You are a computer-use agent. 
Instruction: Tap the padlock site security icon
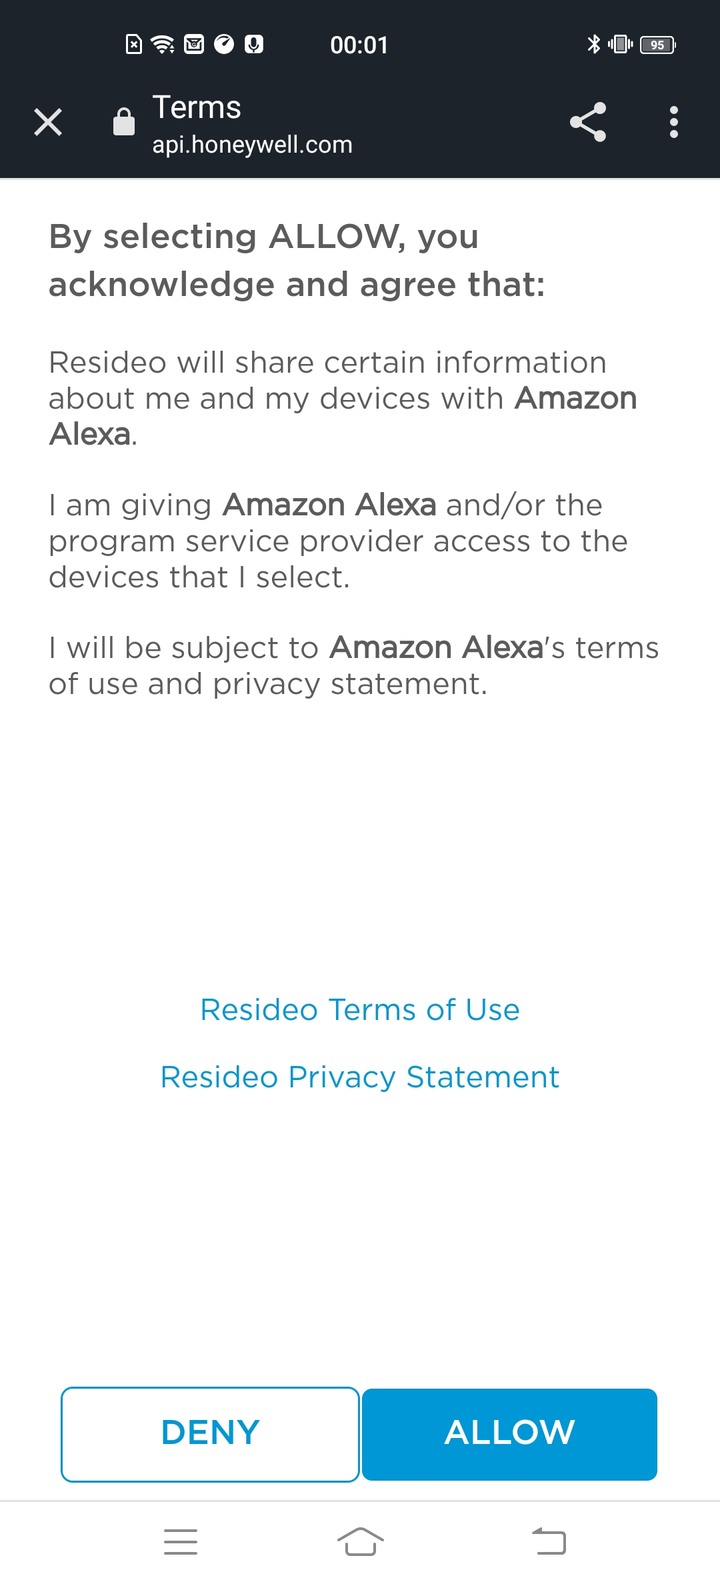124,122
